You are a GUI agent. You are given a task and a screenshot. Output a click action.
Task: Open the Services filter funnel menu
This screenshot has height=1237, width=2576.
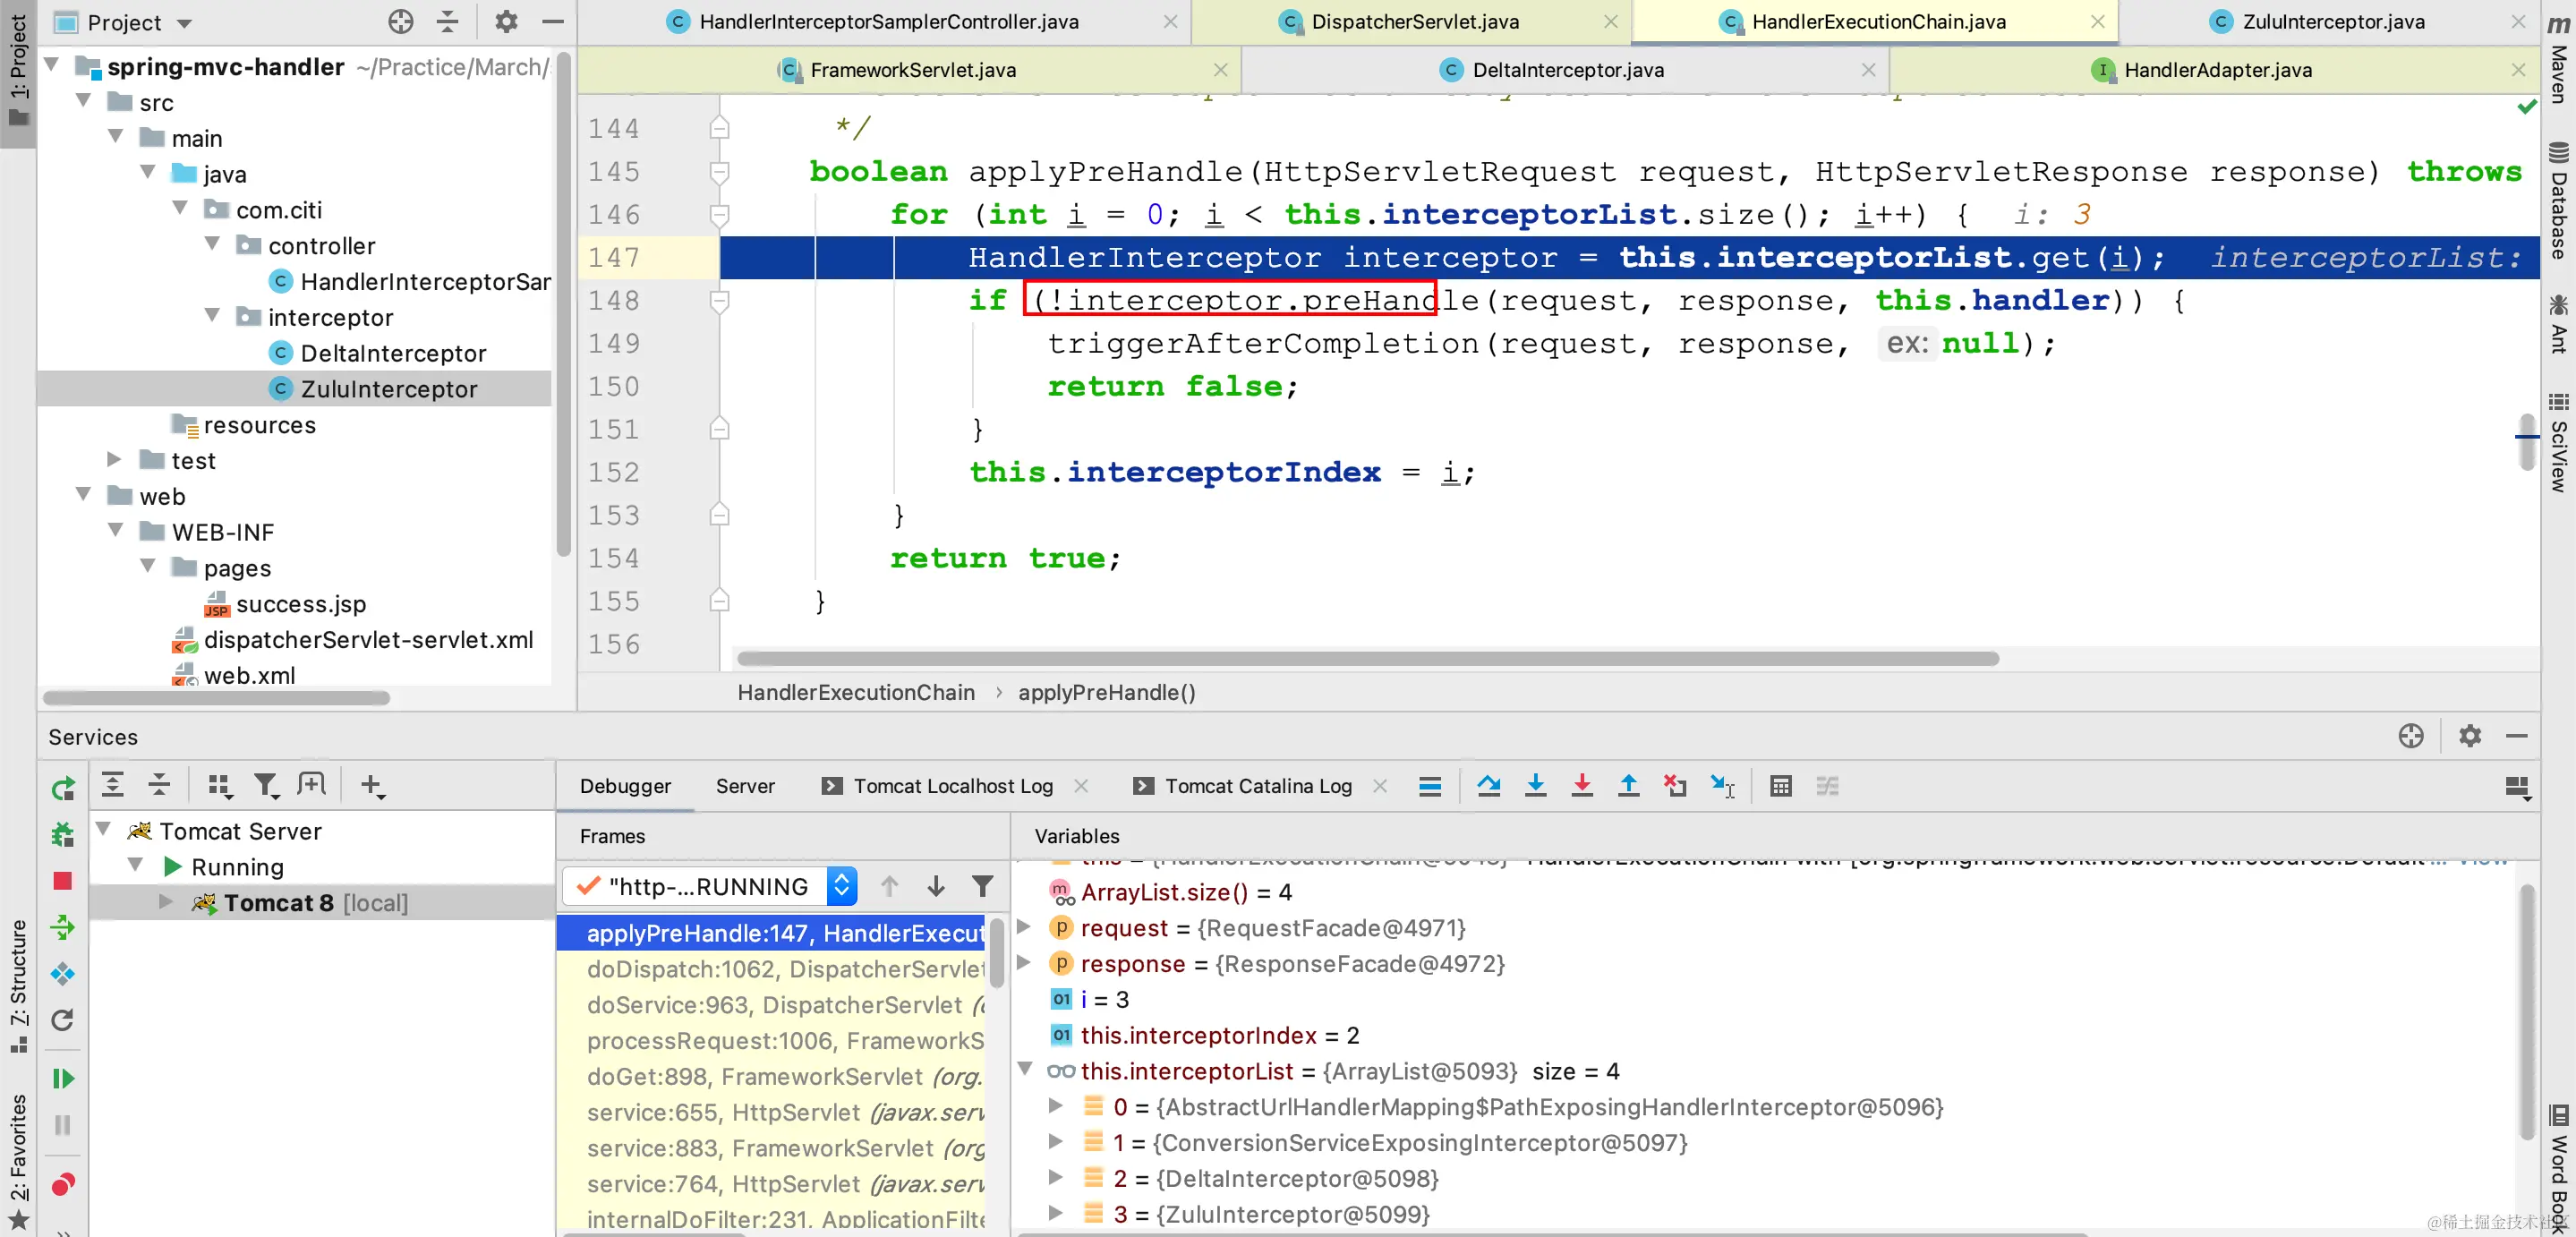click(x=266, y=786)
